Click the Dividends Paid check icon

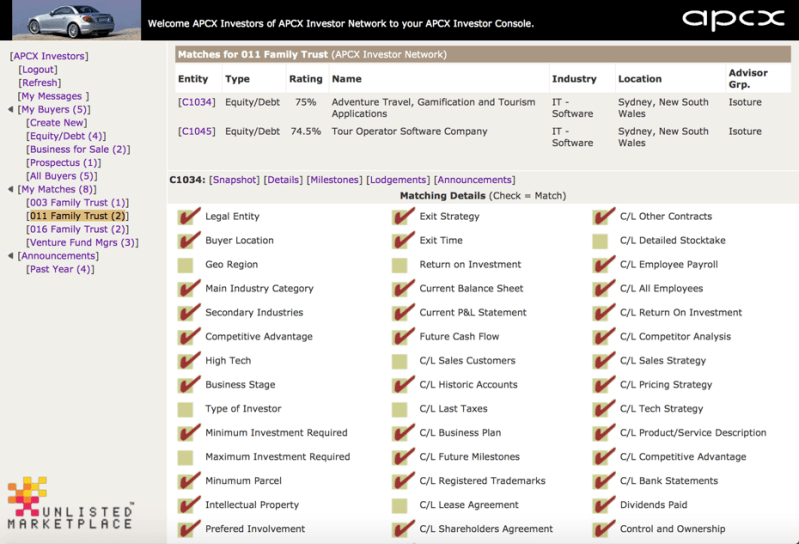click(604, 505)
